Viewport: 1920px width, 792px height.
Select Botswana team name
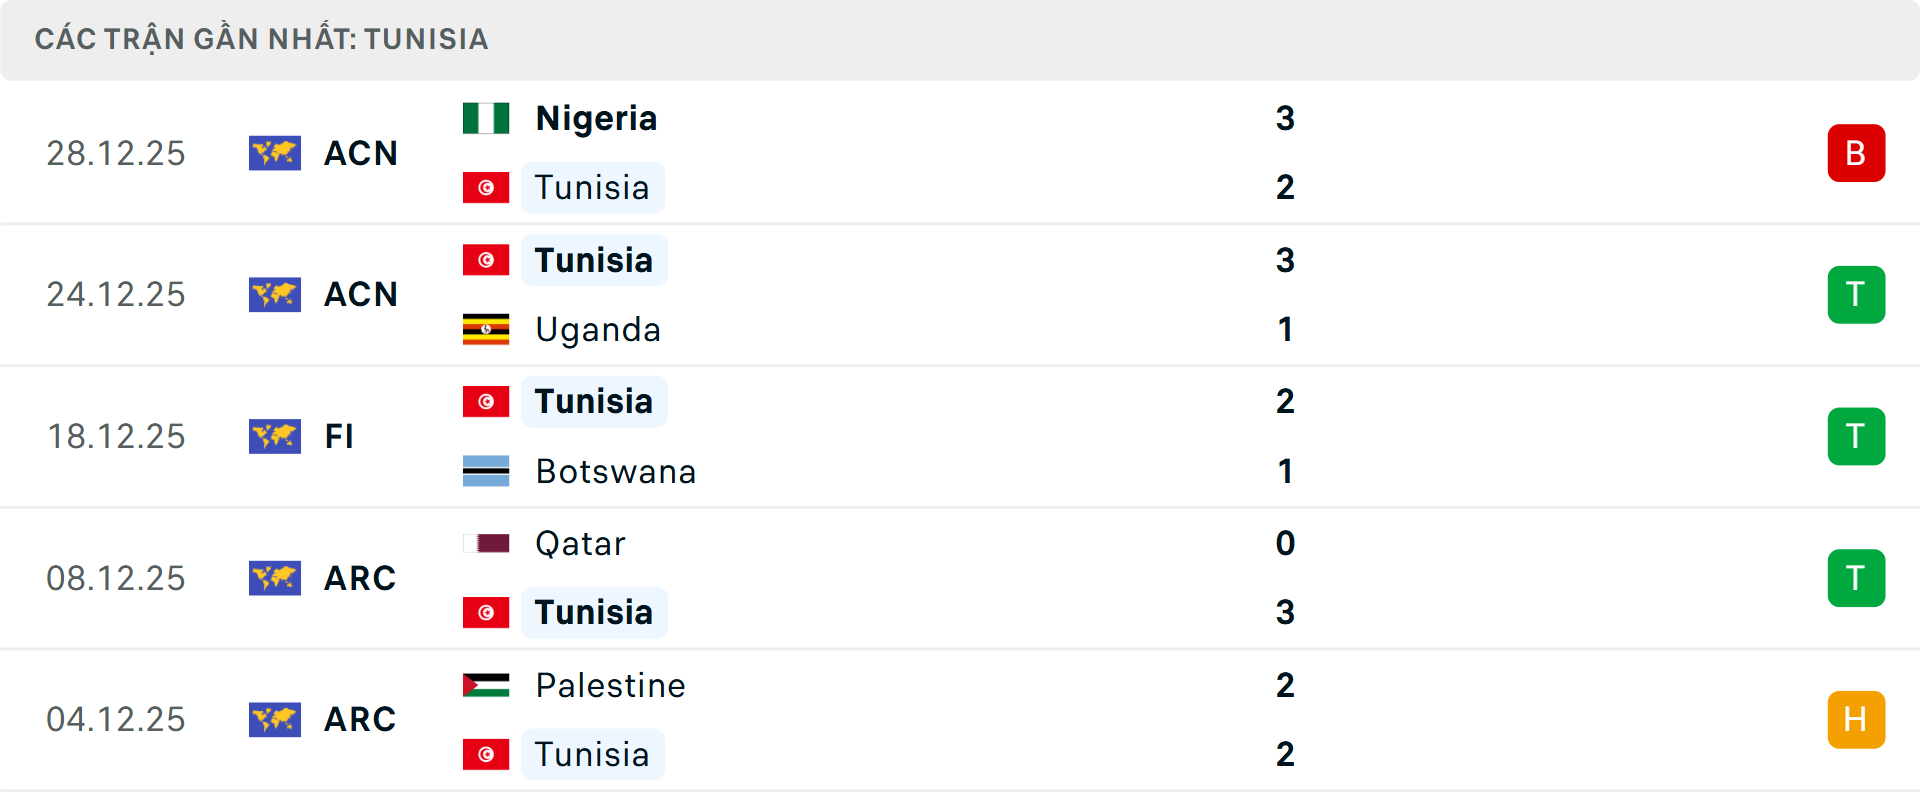[x=615, y=471]
